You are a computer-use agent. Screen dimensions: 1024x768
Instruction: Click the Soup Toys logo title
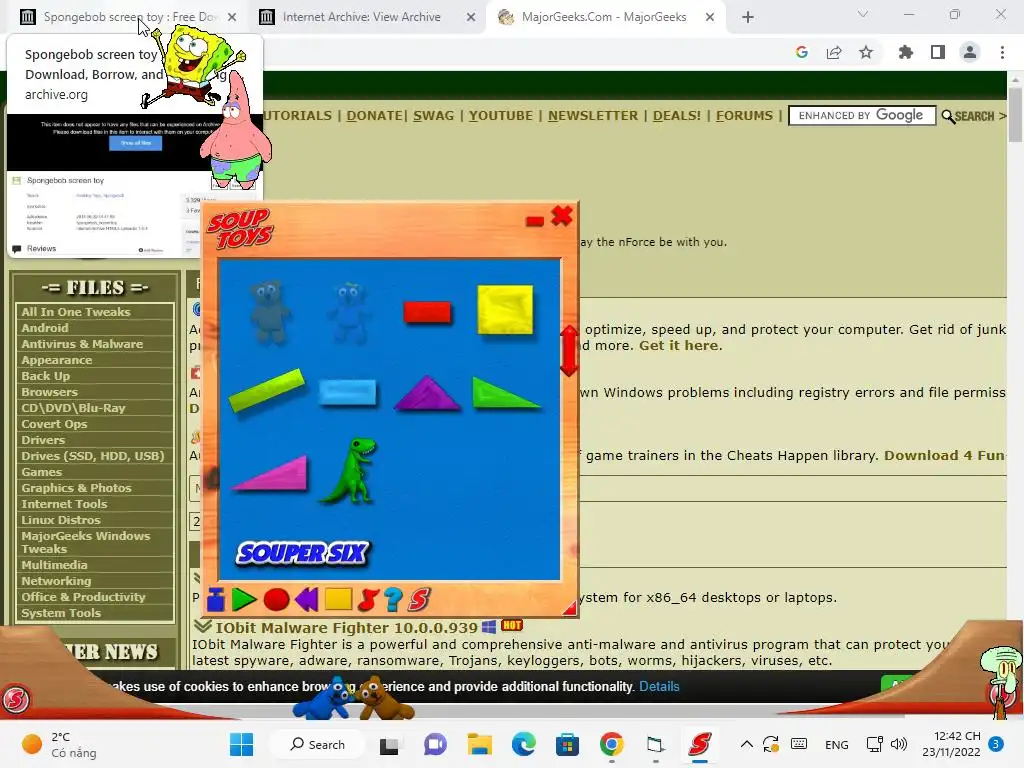(240, 229)
